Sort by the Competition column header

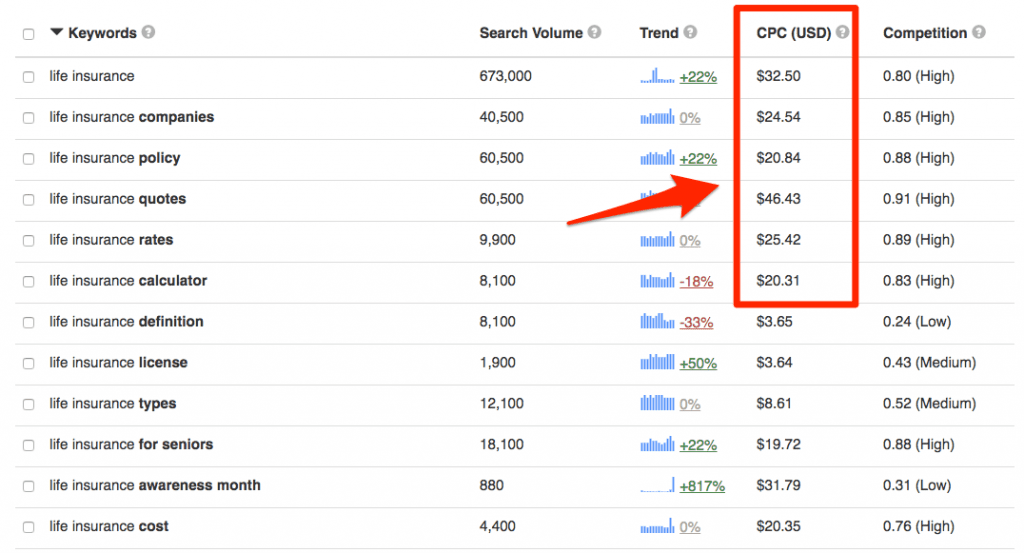[924, 33]
